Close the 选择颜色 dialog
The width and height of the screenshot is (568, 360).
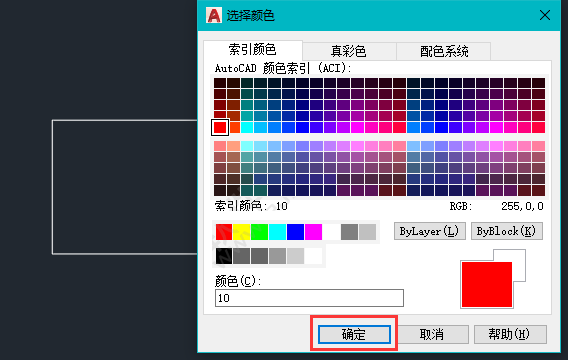pyautogui.click(x=545, y=15)
